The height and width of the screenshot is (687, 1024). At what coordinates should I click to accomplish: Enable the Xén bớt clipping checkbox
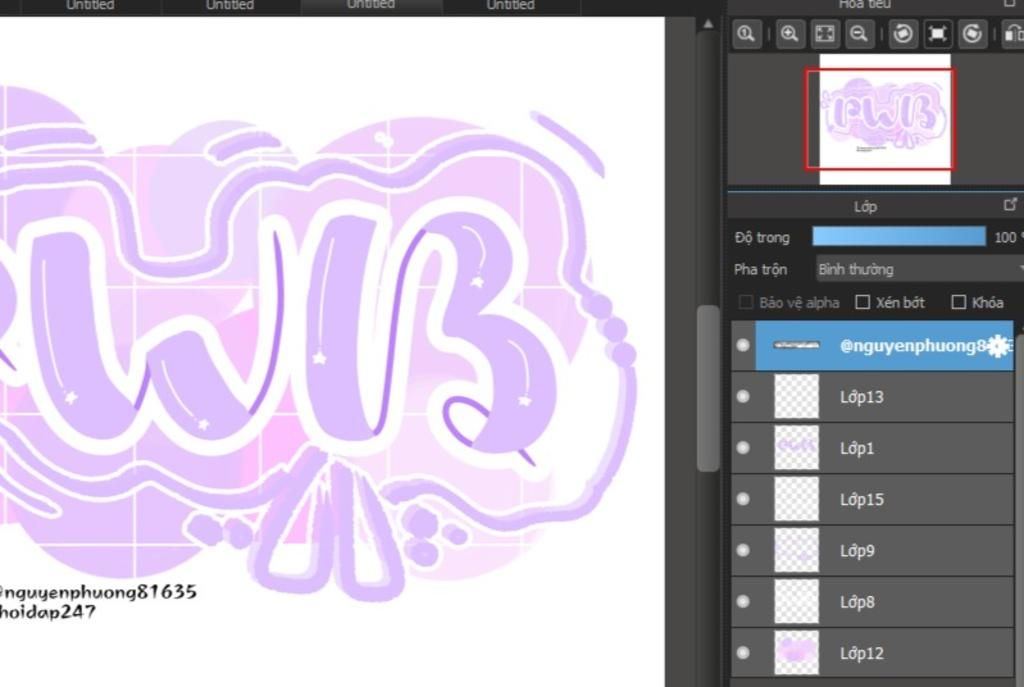pos(863,302)
